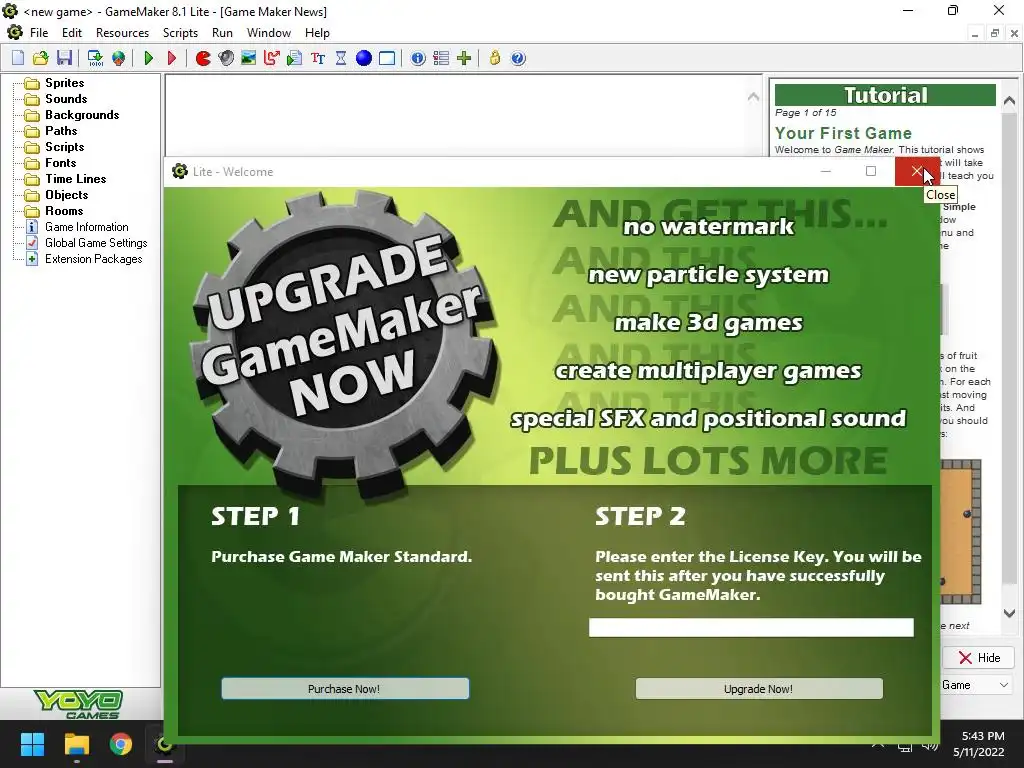Close the Lite - Welcome dialog

click(x=917, y=172)
